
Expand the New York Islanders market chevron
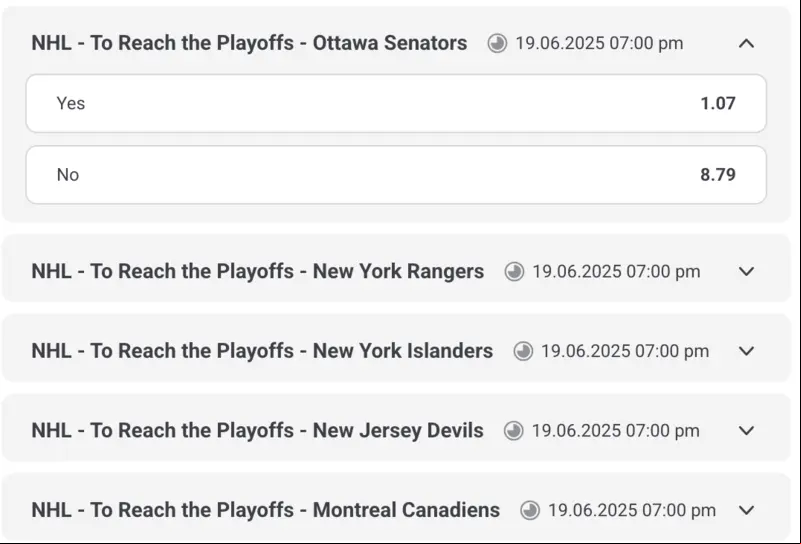point(746,351)
